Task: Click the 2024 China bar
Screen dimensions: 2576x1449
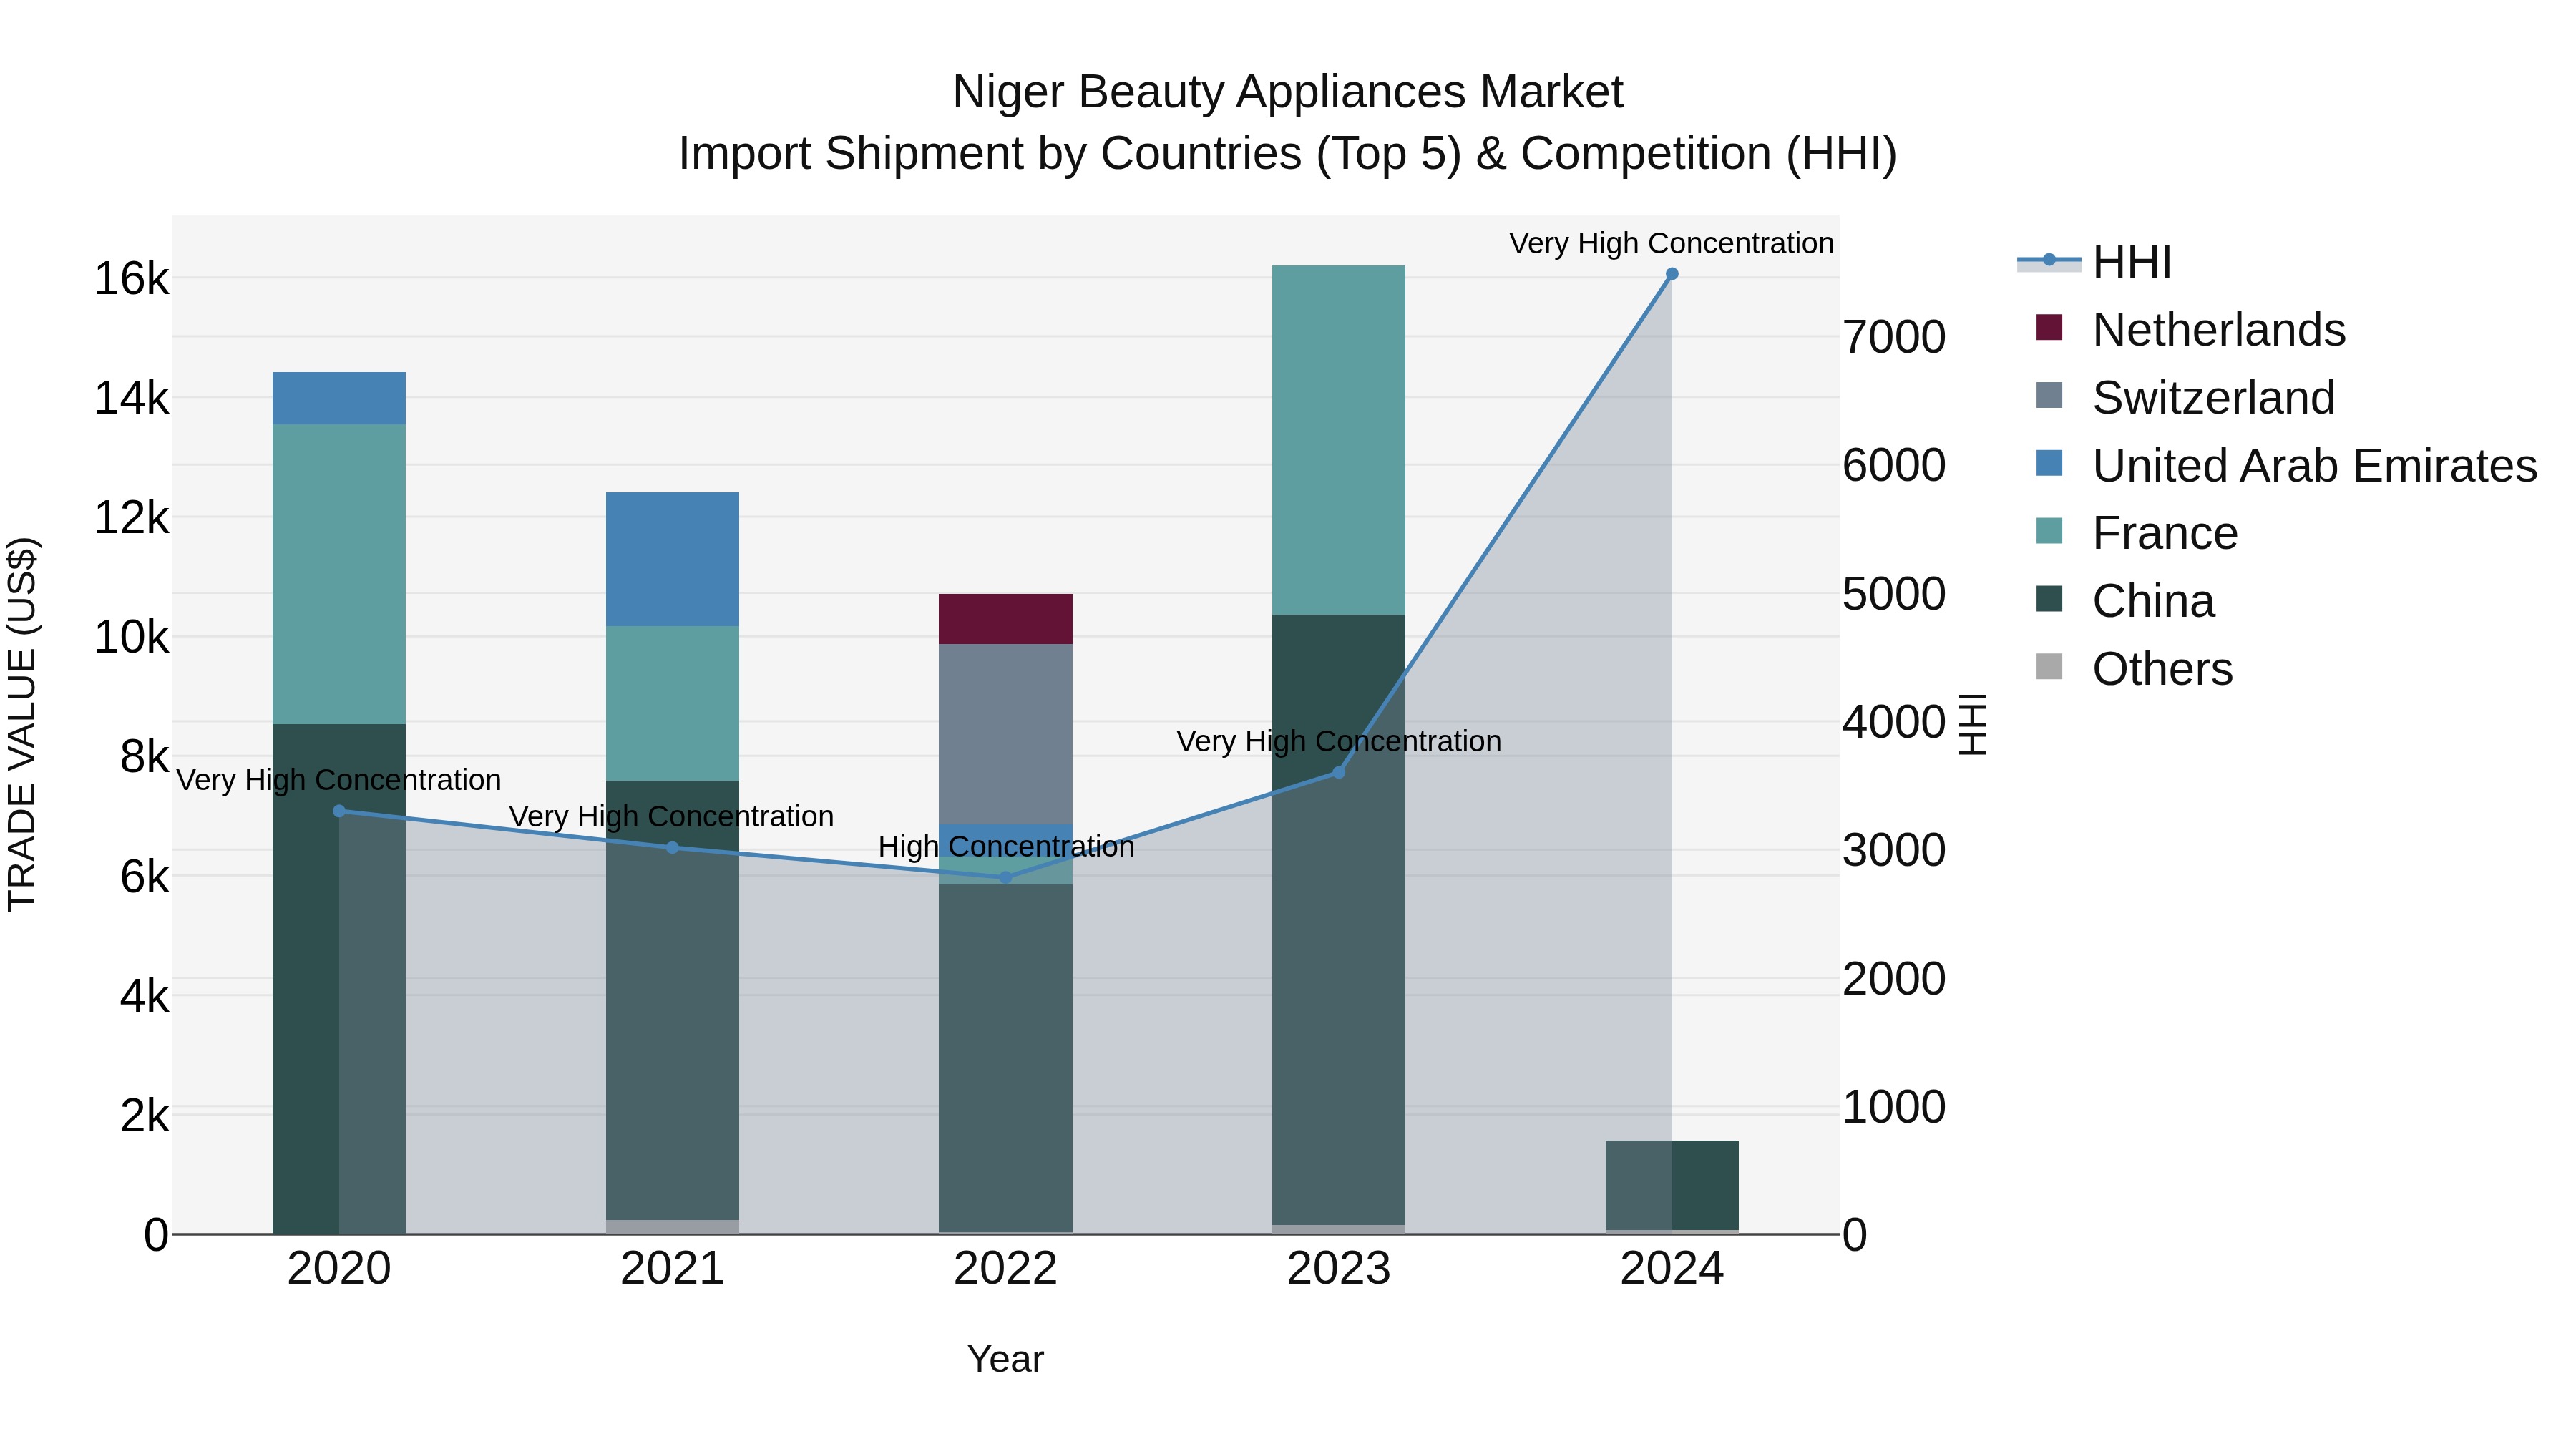Action: click(x=1672, y=1185)
